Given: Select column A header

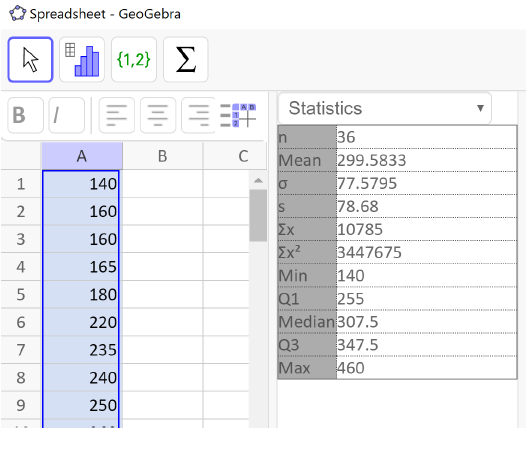Looking at the screenshot, I should coord(82,156).
